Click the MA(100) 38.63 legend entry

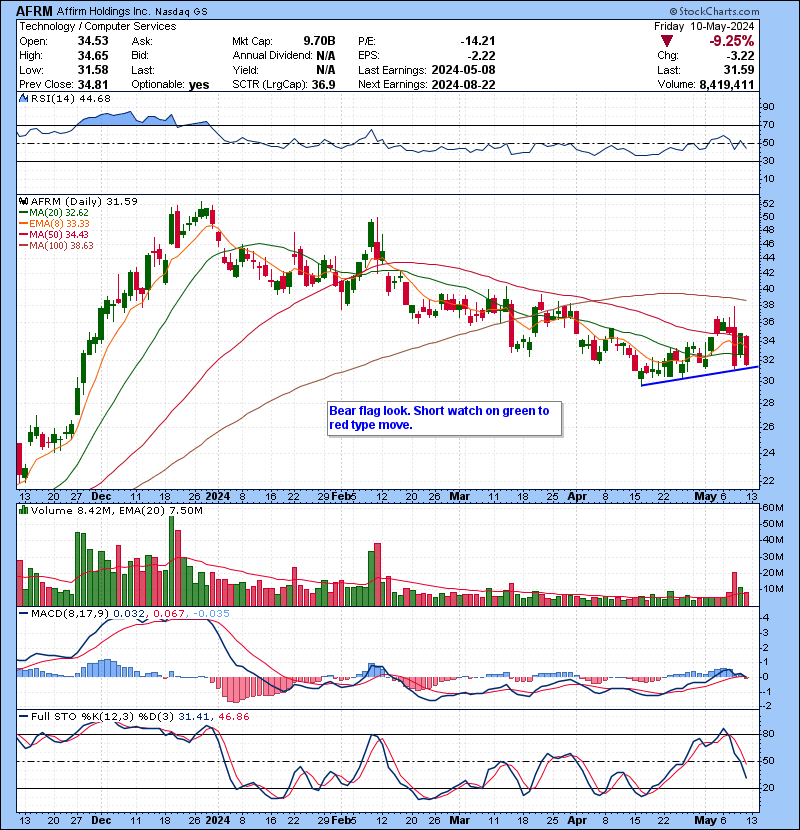click(x=56, y=246)
